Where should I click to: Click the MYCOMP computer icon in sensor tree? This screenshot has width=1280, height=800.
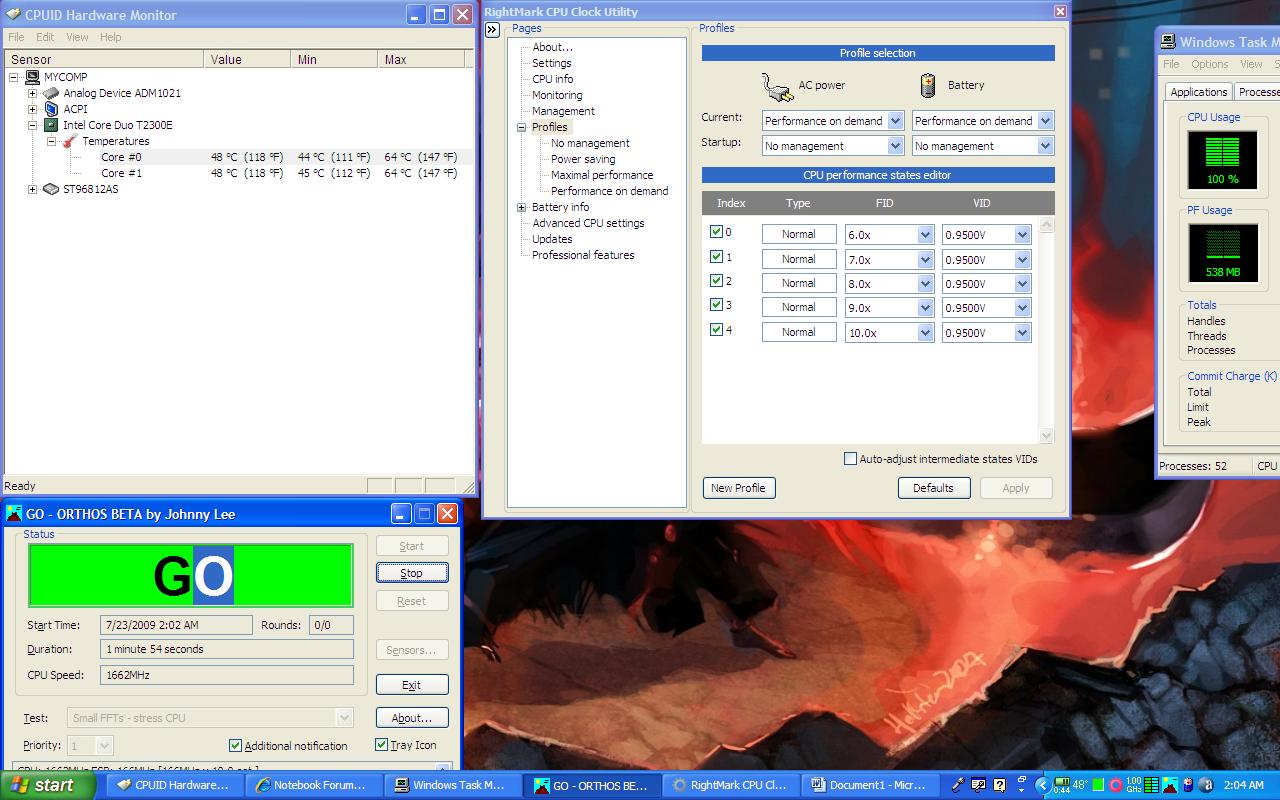[32, 77]
